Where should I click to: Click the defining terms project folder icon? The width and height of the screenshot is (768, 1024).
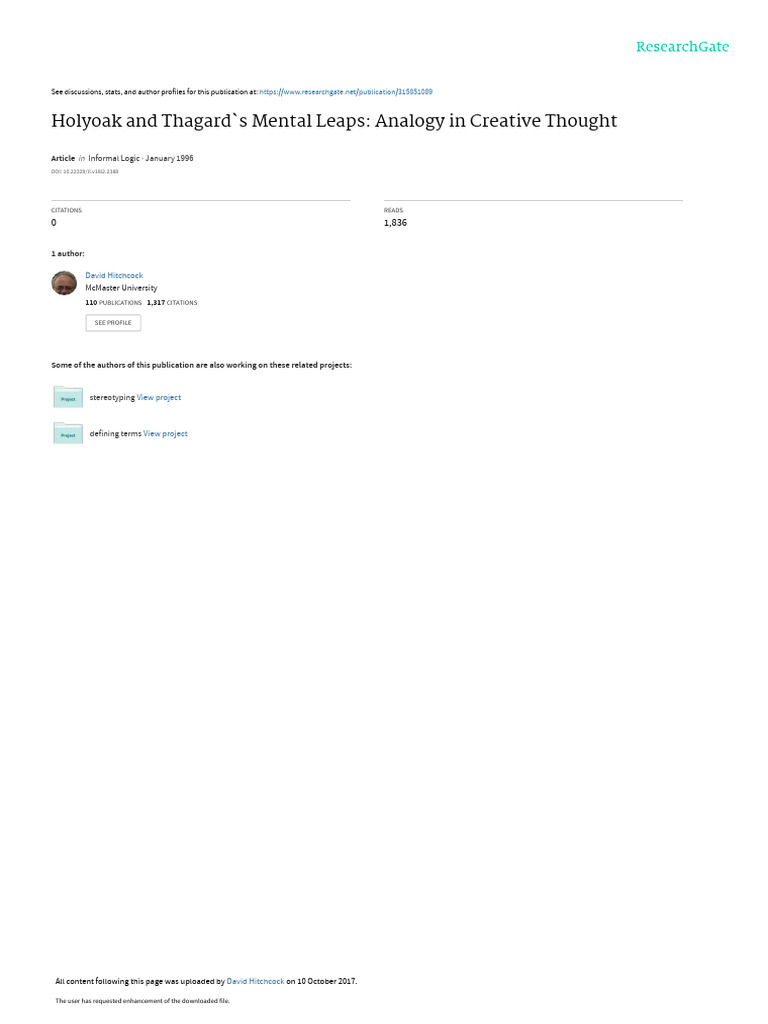click(x=68, y=433)
